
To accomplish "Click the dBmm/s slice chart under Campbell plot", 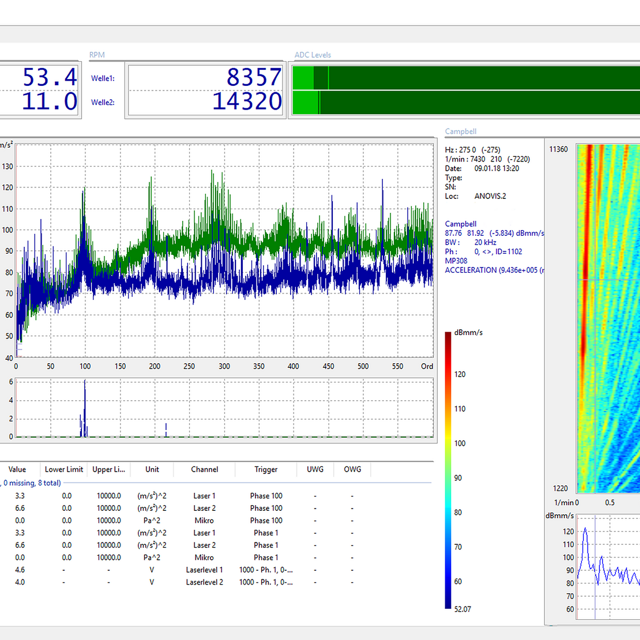I will tap(608, 567).
